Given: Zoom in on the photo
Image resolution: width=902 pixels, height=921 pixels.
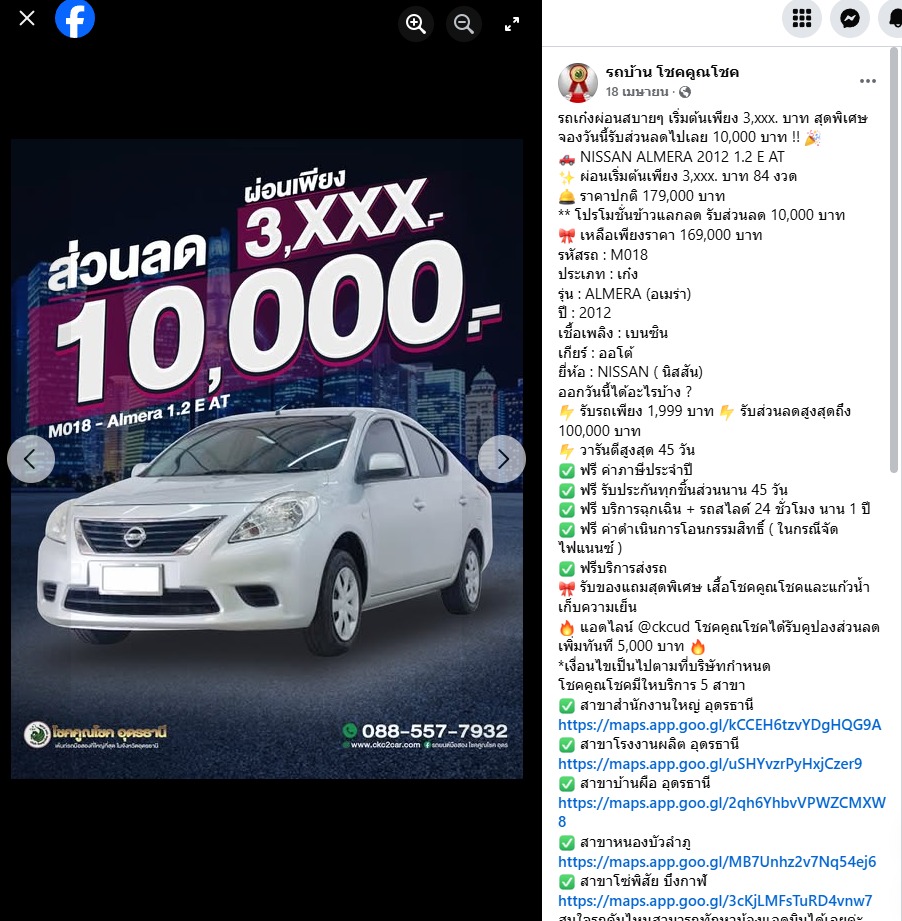Looking at the screenshot, I should point(416,24).
